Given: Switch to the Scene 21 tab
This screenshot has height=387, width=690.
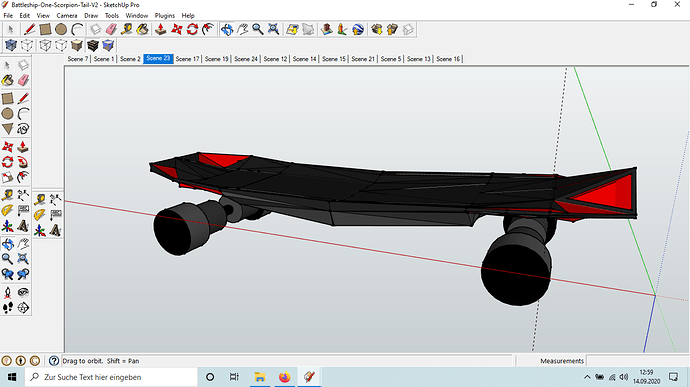Looking at the screenshot, I should [x=363, y=59].
